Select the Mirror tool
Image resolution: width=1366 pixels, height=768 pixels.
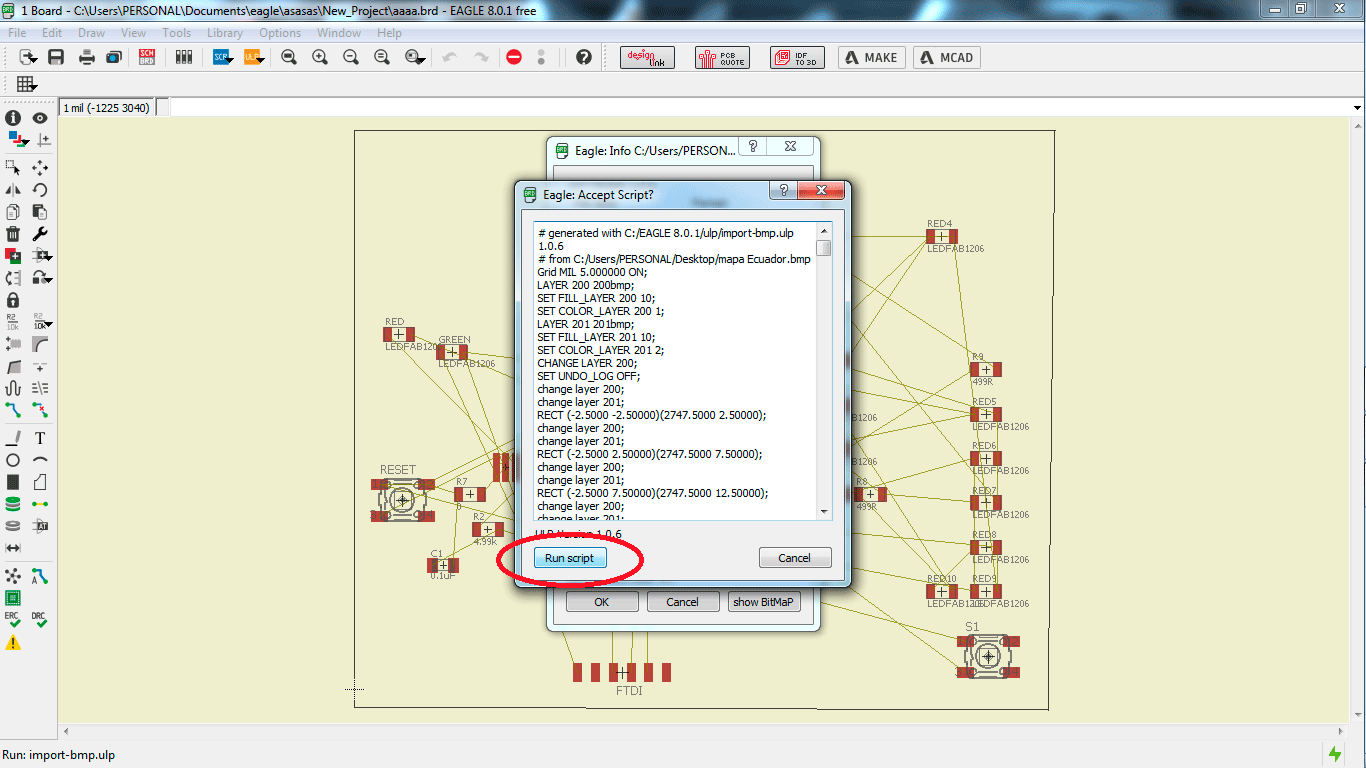point(13,189)
